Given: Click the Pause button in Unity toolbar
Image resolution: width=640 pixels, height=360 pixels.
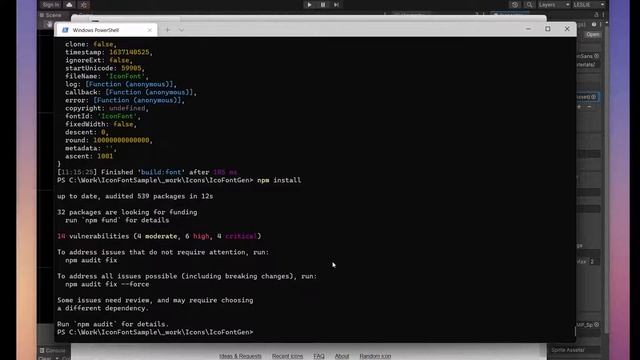Looking at the screenshot, I should point(322,4).
